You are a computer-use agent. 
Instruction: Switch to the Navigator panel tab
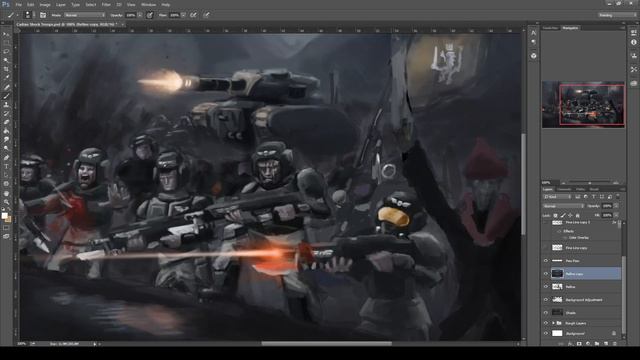coord(570,28)
